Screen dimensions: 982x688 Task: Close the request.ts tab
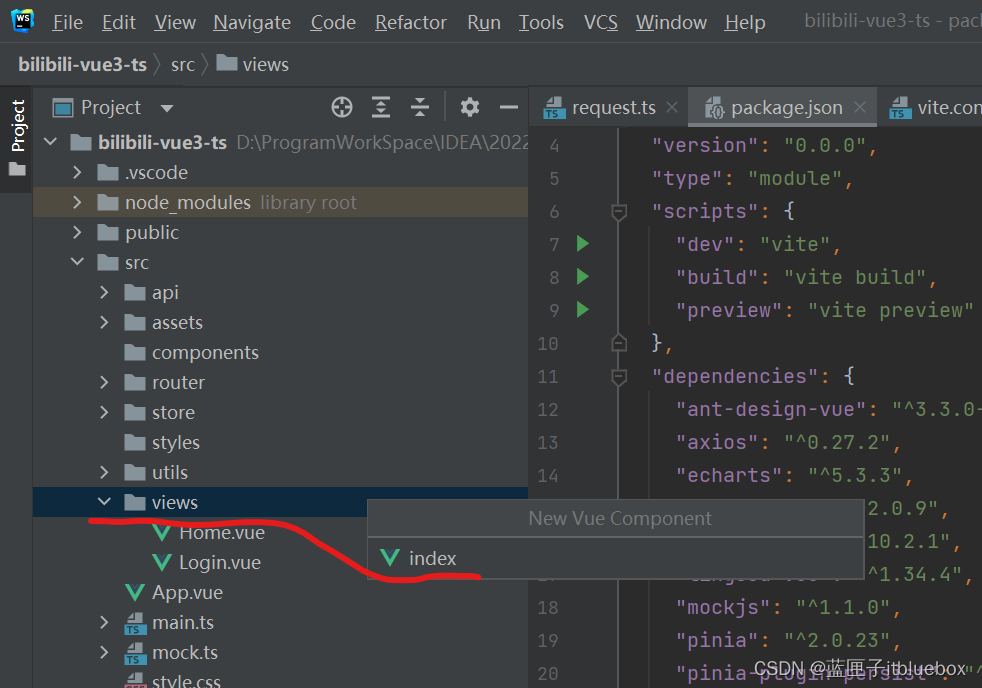click(672, 107)
